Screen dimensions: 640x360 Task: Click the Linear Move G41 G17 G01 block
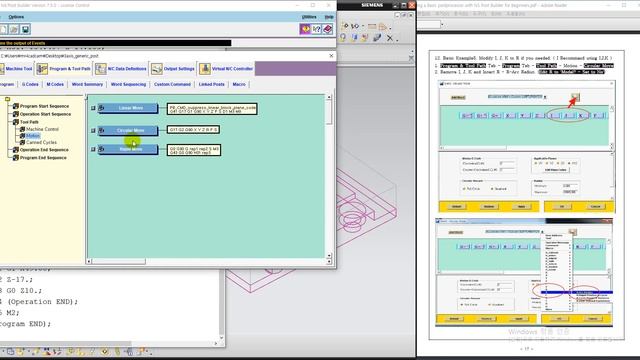point(212,109)
